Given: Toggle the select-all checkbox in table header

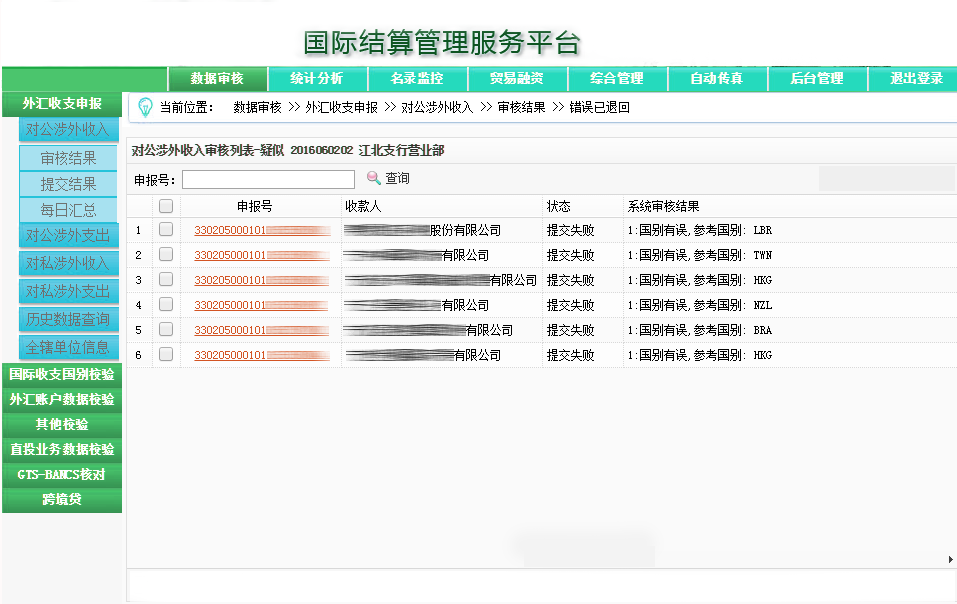Looking at the screenshot, I should point(166,206).
